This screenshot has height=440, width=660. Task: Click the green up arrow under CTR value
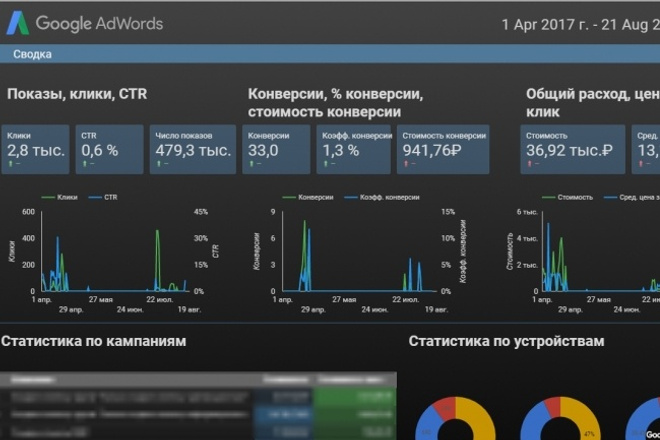coord(85,164)
